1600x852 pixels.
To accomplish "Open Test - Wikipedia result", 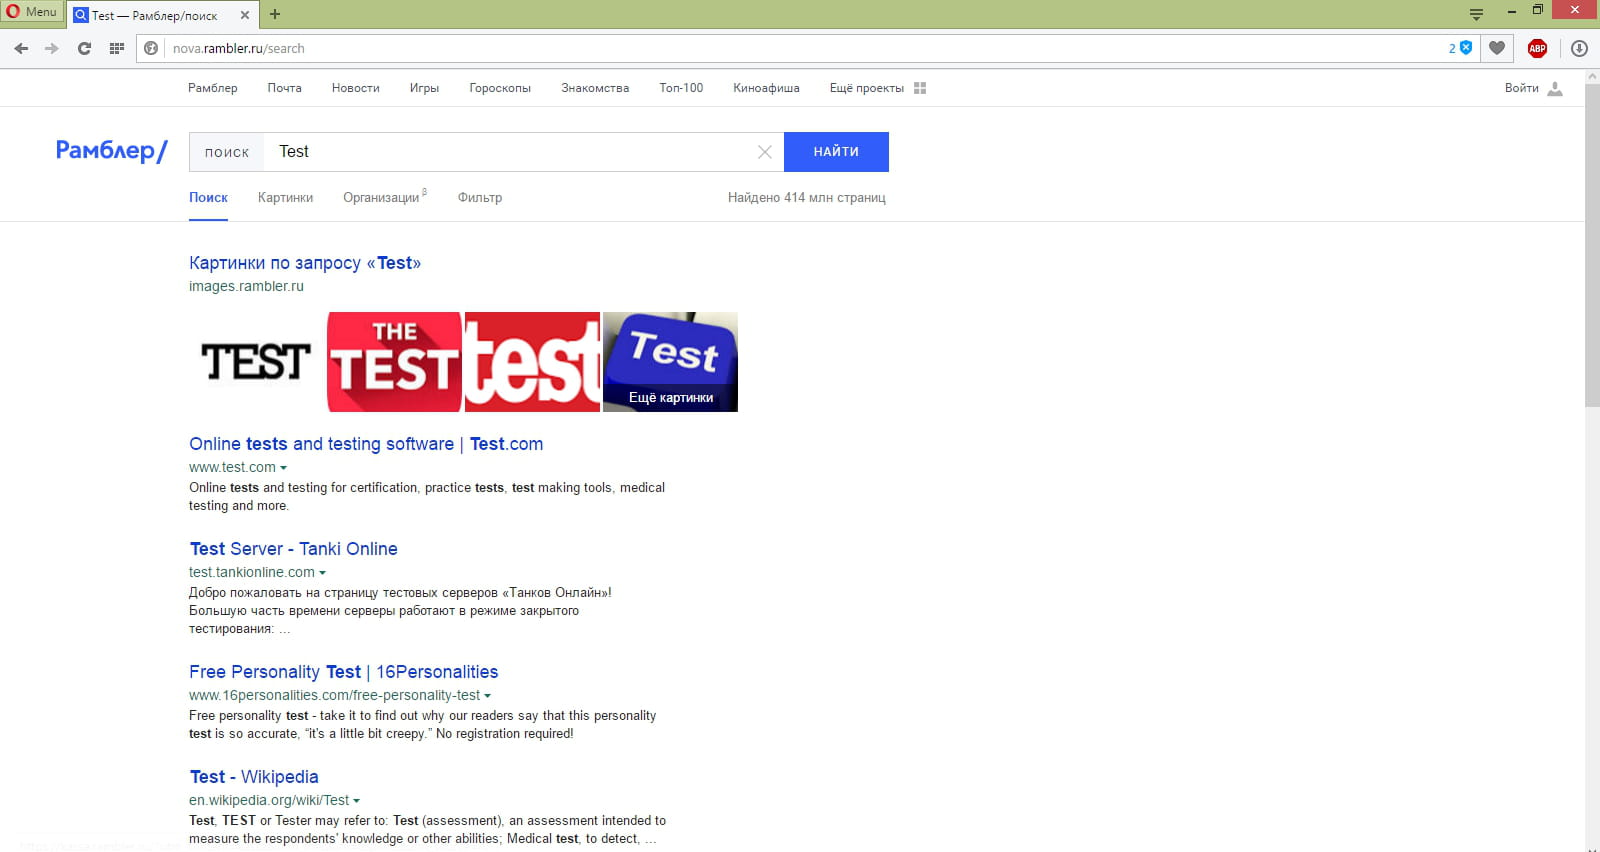I will click(254, 777).
